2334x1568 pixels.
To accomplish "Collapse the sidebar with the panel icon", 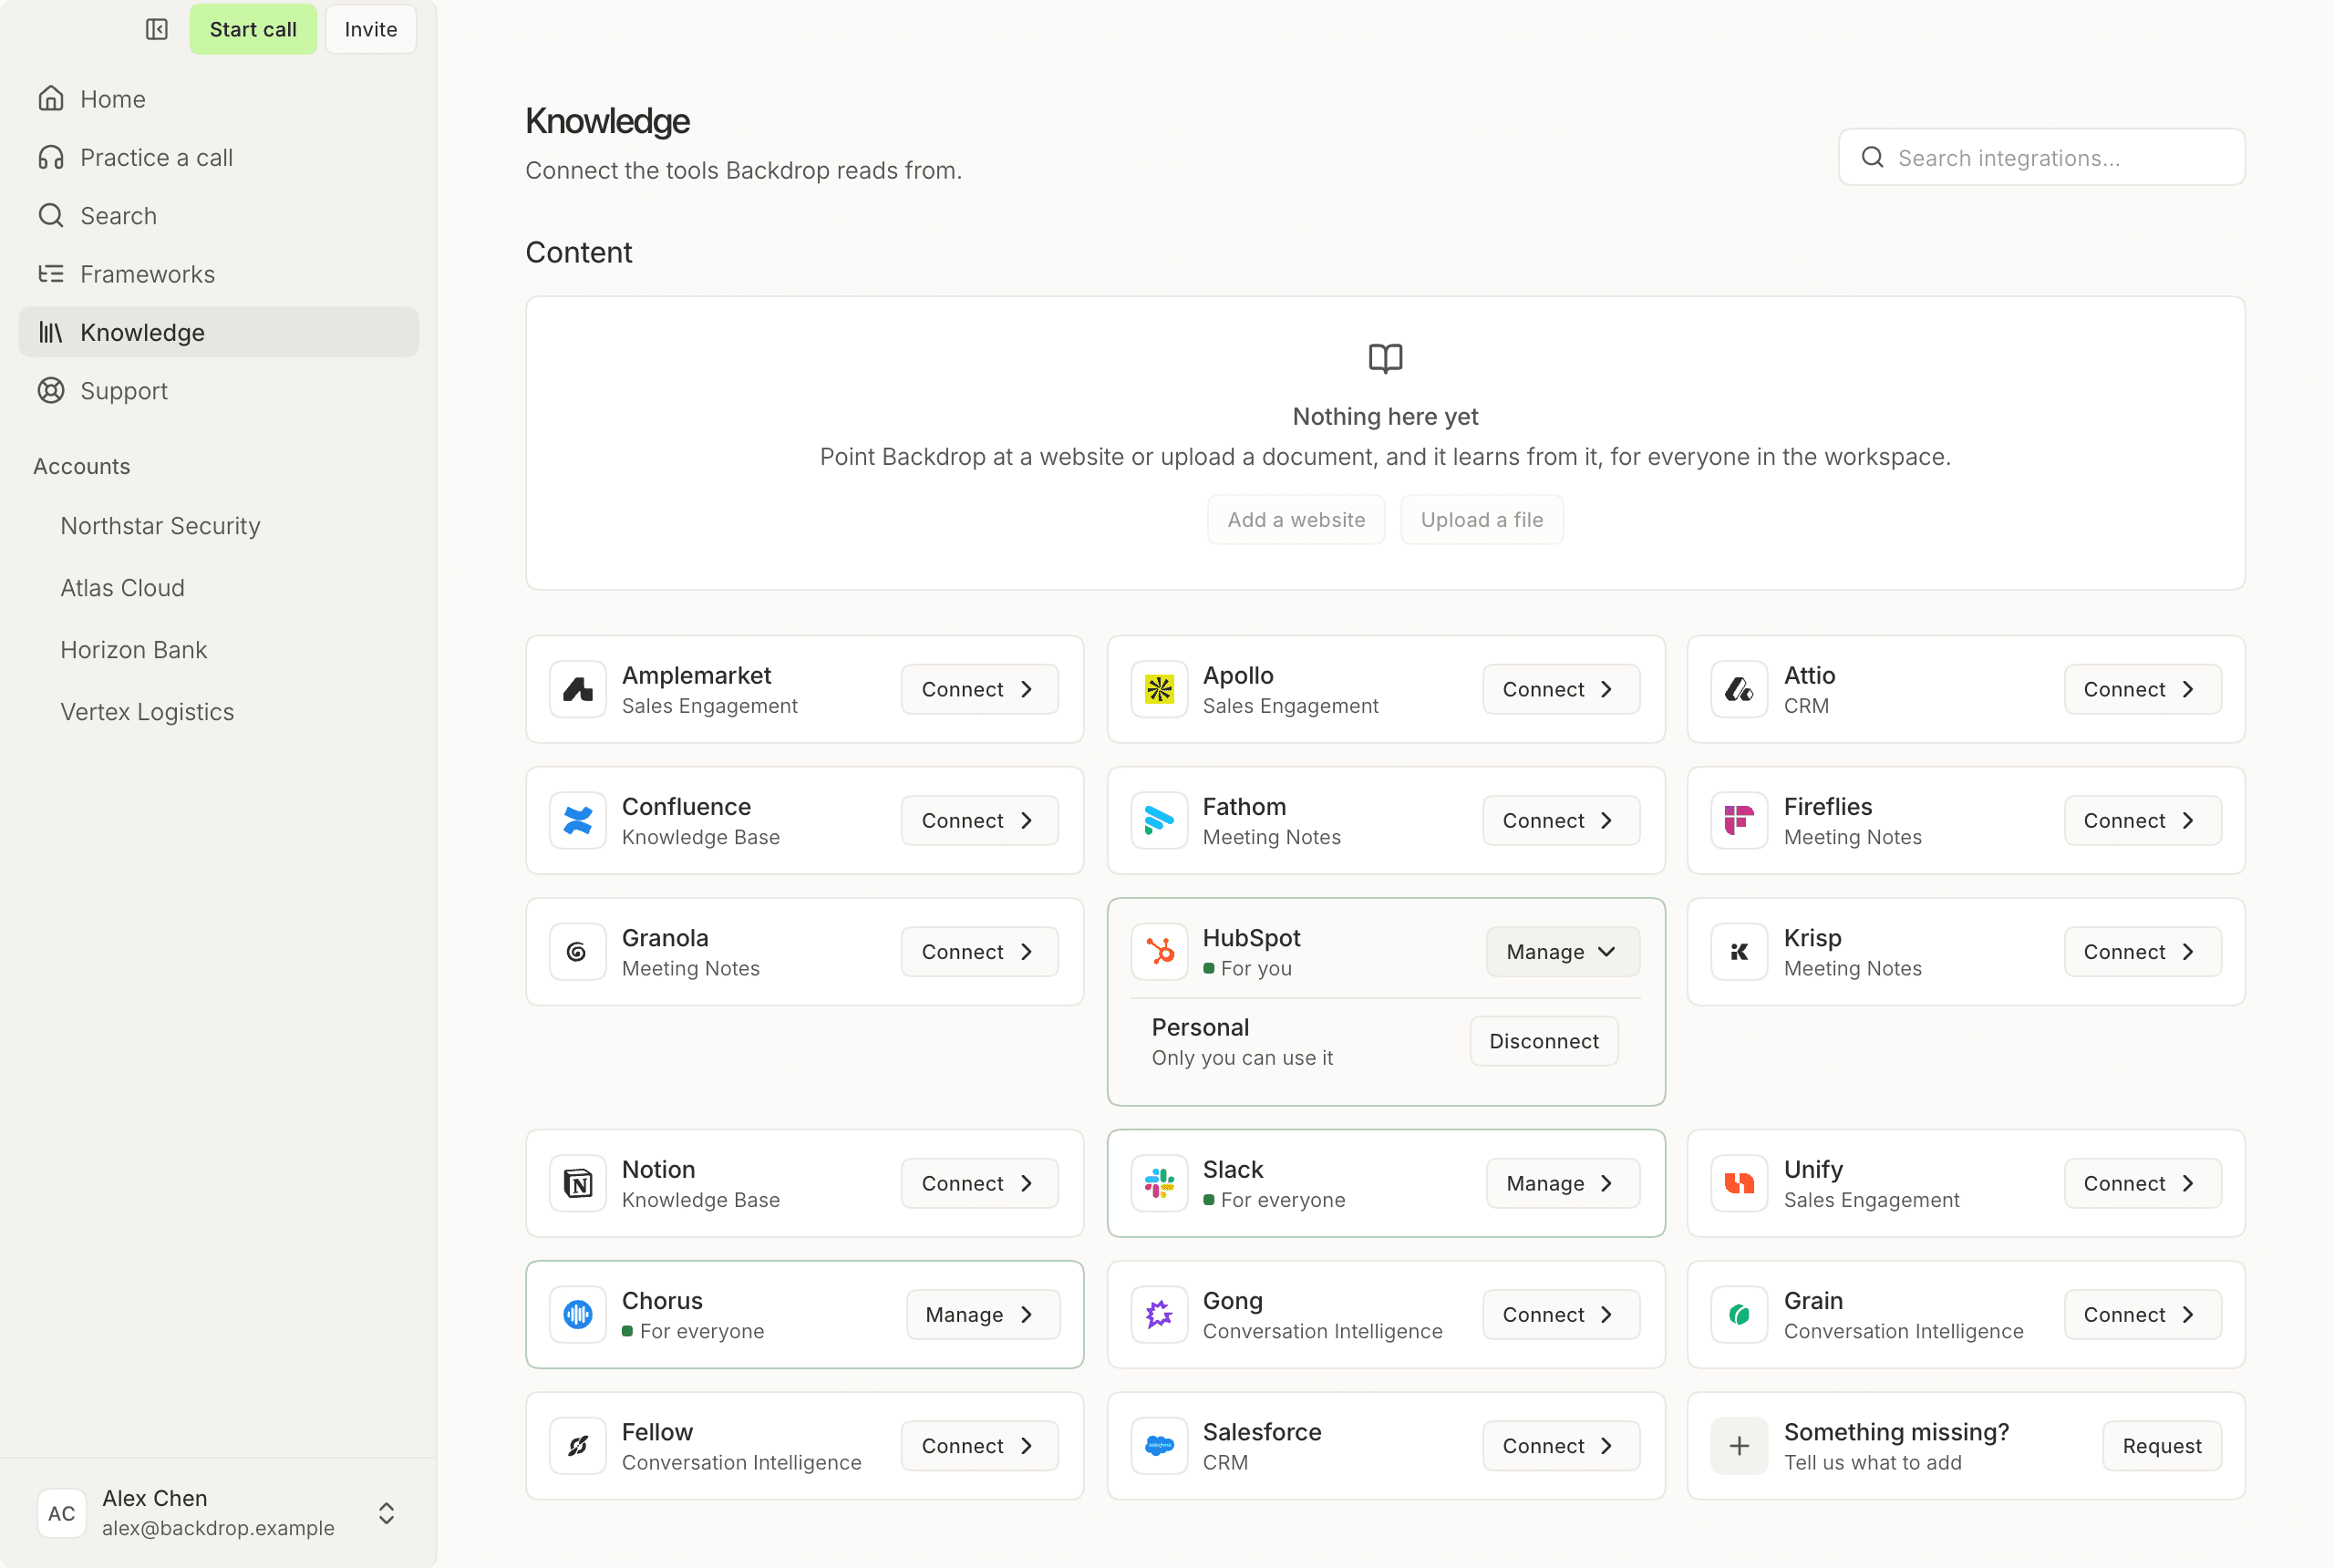I will 157,29.
